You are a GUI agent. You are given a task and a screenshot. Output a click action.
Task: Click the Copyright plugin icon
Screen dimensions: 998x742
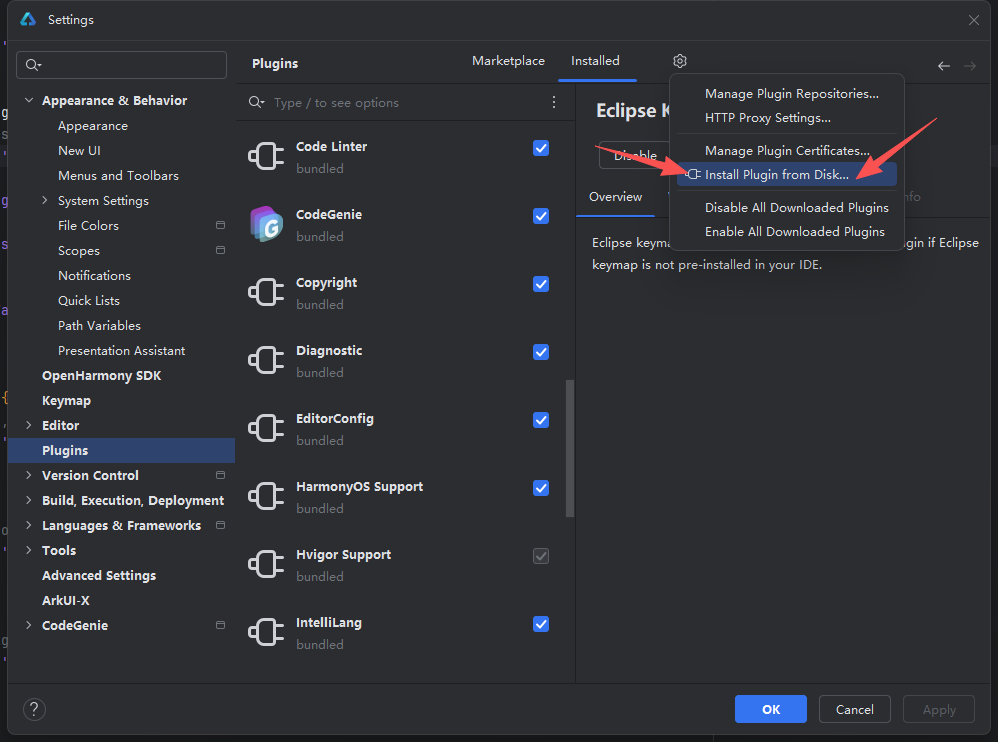click(x=266, y=293)
